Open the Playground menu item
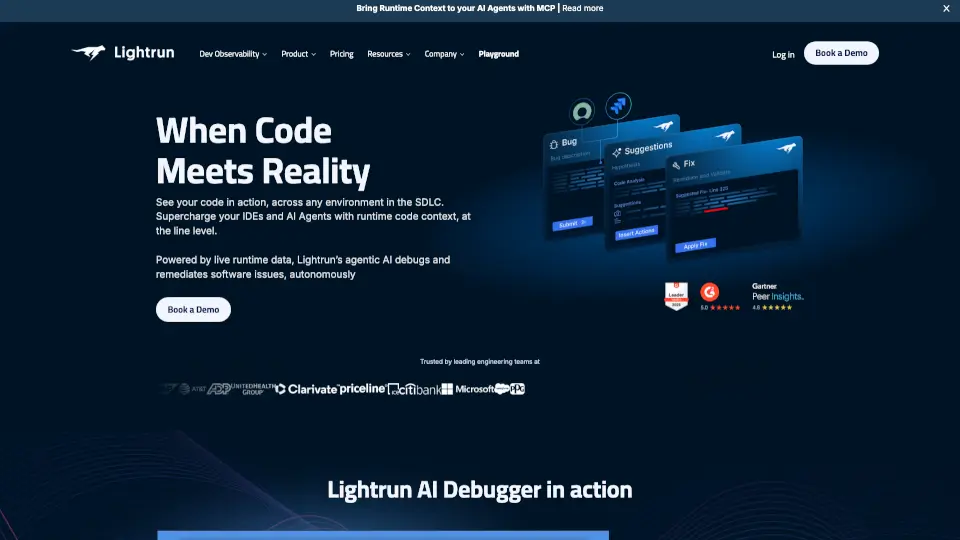Image resolution: width=960 pixels, height=540 pixels. [x=498, y=54]
